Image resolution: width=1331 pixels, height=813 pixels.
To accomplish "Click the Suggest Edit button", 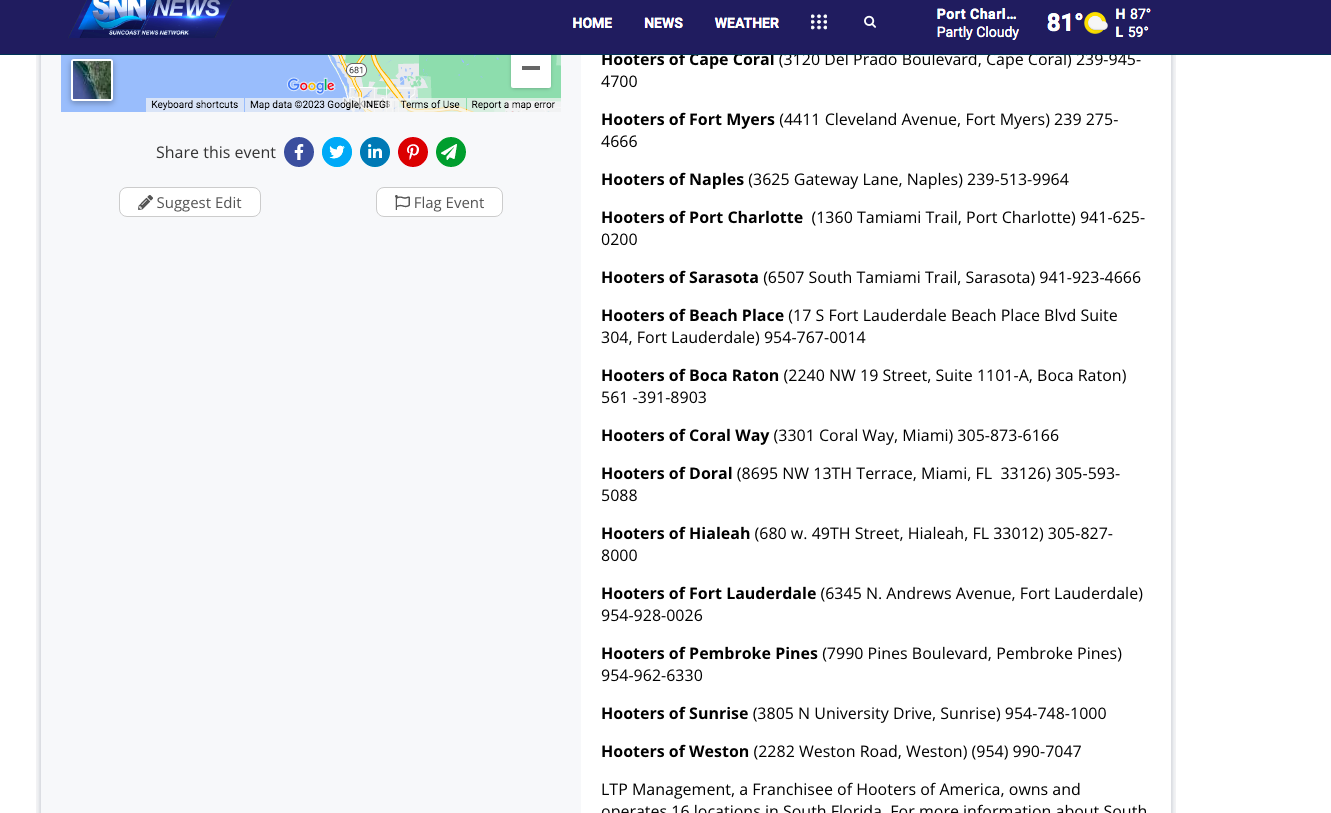I will (190, 202).
